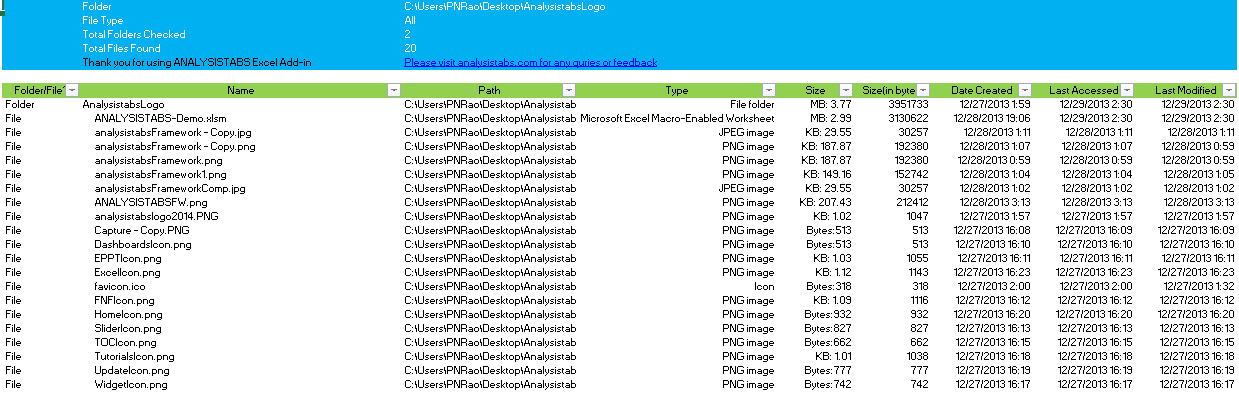Screen dimensions: 1239x398
Task: Open the Size column filter dropdown
Action: 846,90
